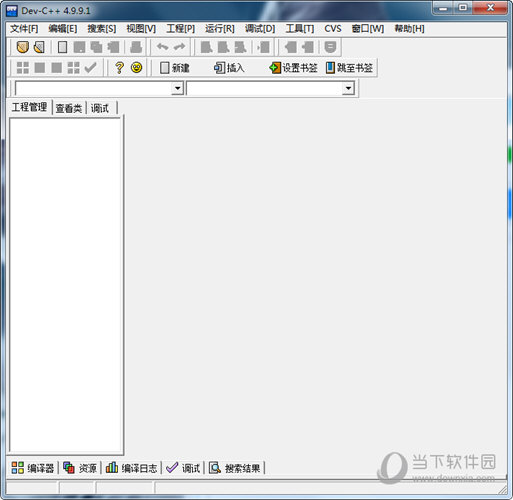Click the Dev-C++ title bar app icon
The width and height of the screenshot is (513, 500).
[11, 11]
